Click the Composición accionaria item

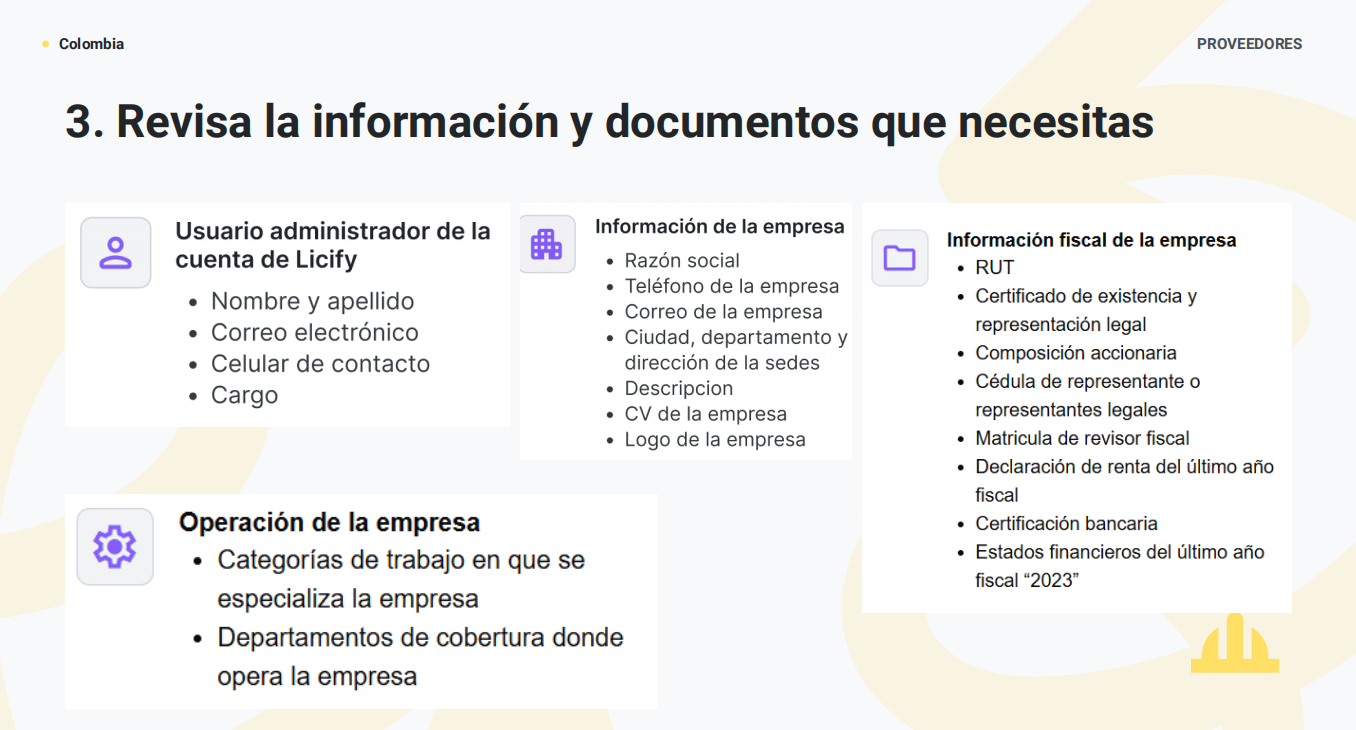tap(1076, 353)
